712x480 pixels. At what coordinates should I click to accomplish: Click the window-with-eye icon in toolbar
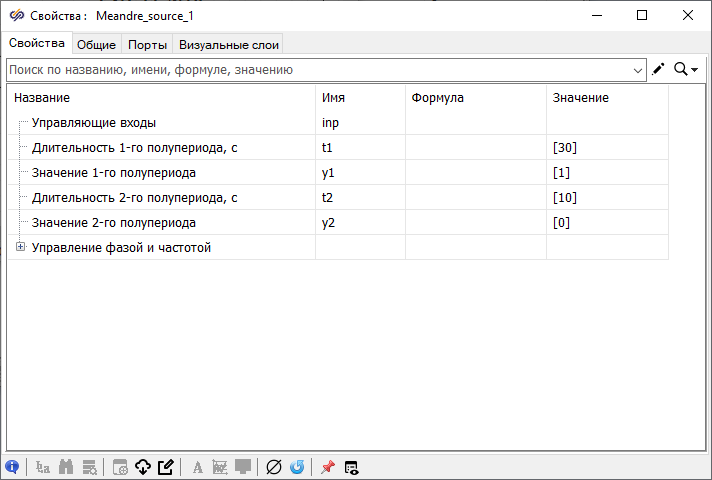point(351,467)
